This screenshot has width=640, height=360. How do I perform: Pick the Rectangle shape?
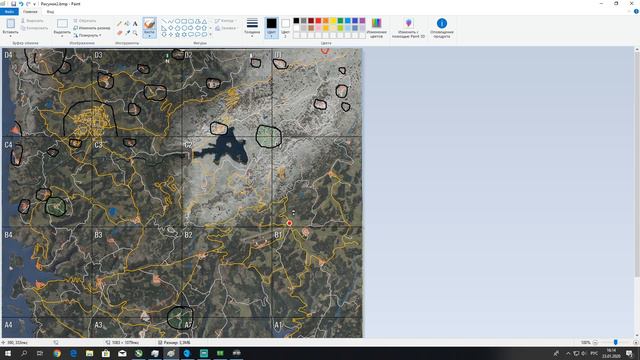click(184, 21)
